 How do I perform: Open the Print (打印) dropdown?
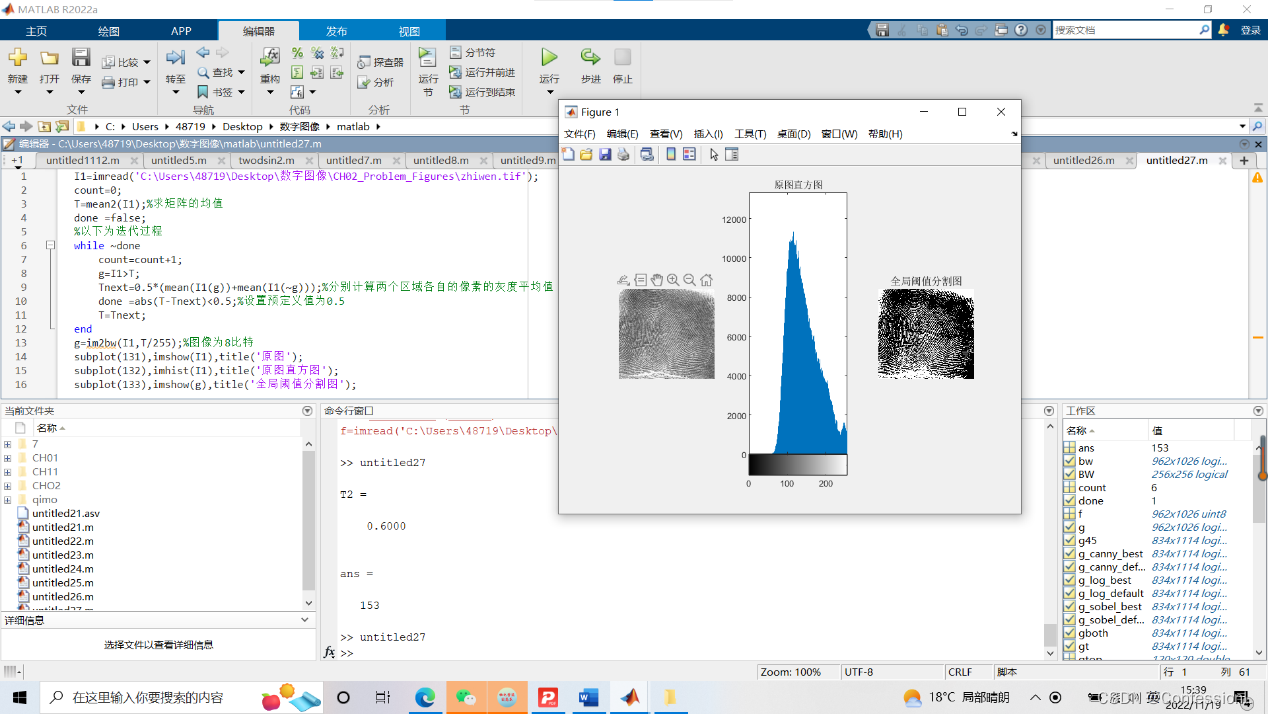click(x=147, y=82)
